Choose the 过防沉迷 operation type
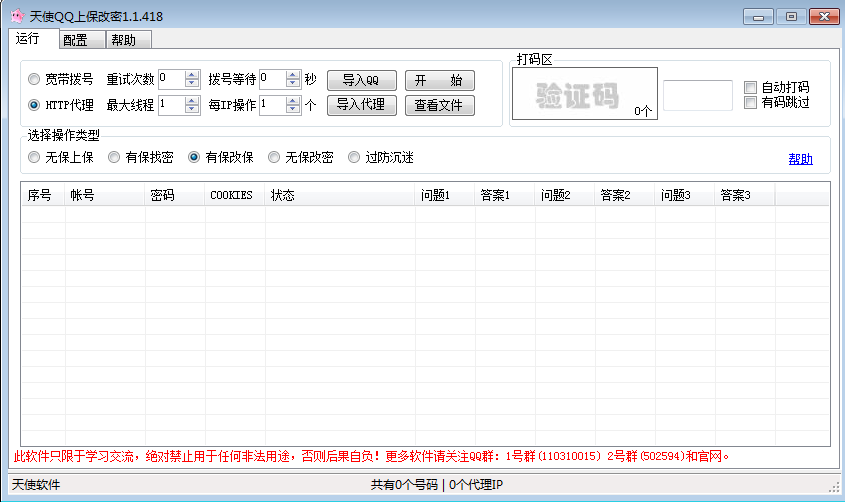The width and height of the screenshot is (845, 502). click(x=354, y=157)
